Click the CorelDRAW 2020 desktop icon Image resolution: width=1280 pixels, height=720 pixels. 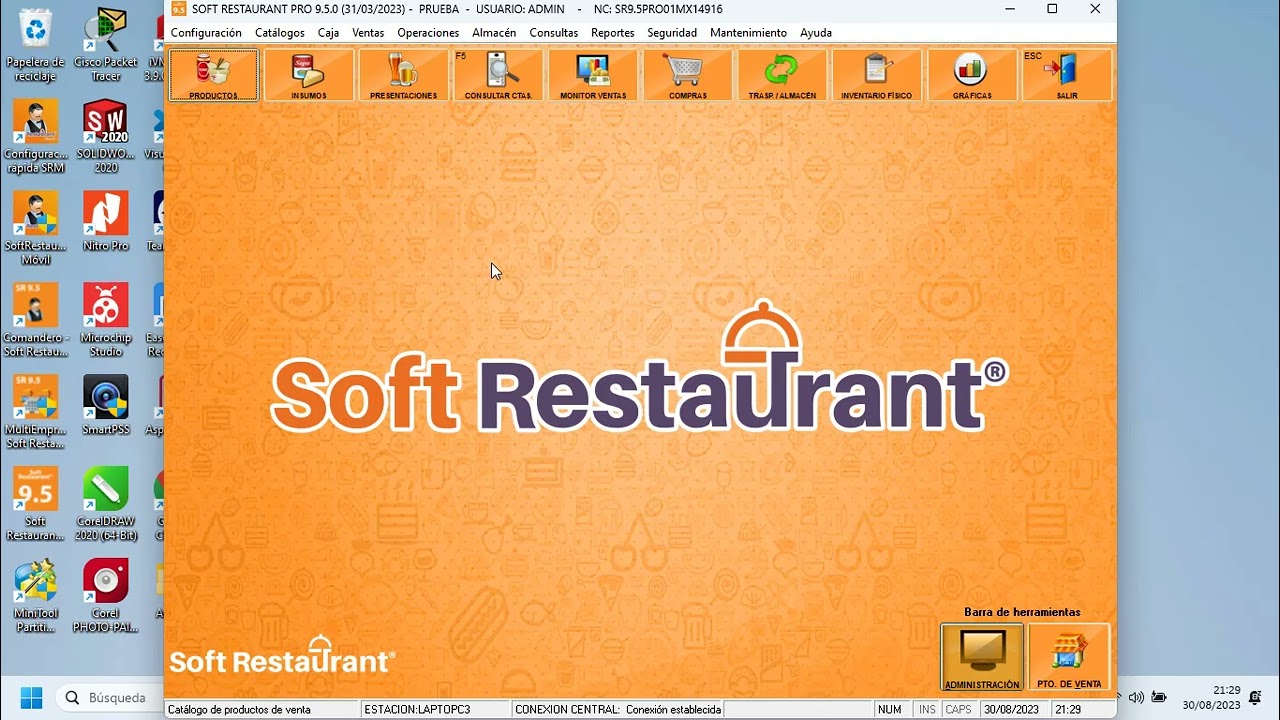tap(106, 504)
